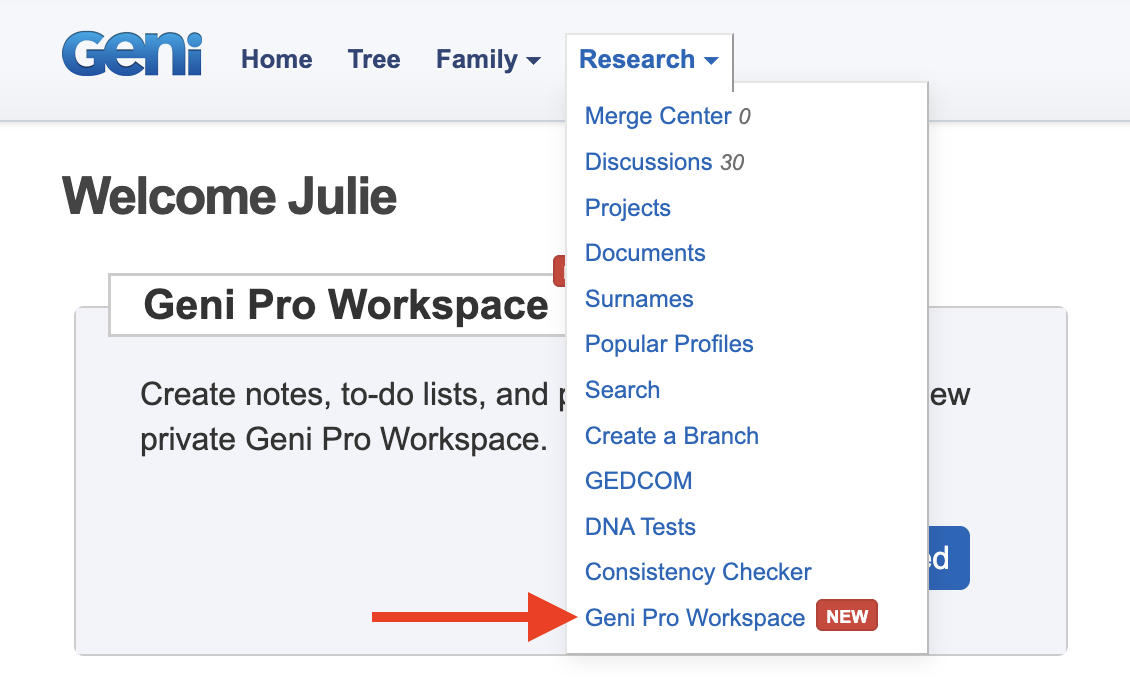1130x686 pixels.
Task: Click the Geni logo
Action: coord(131,56)
